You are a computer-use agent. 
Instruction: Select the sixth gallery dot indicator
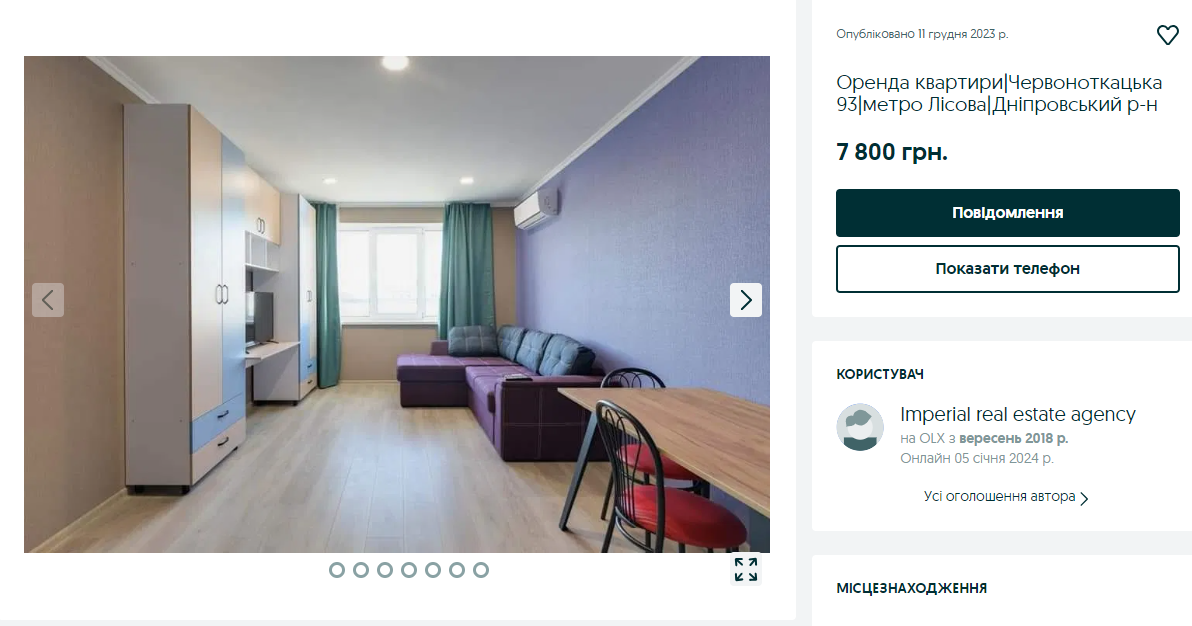point(457,570)
